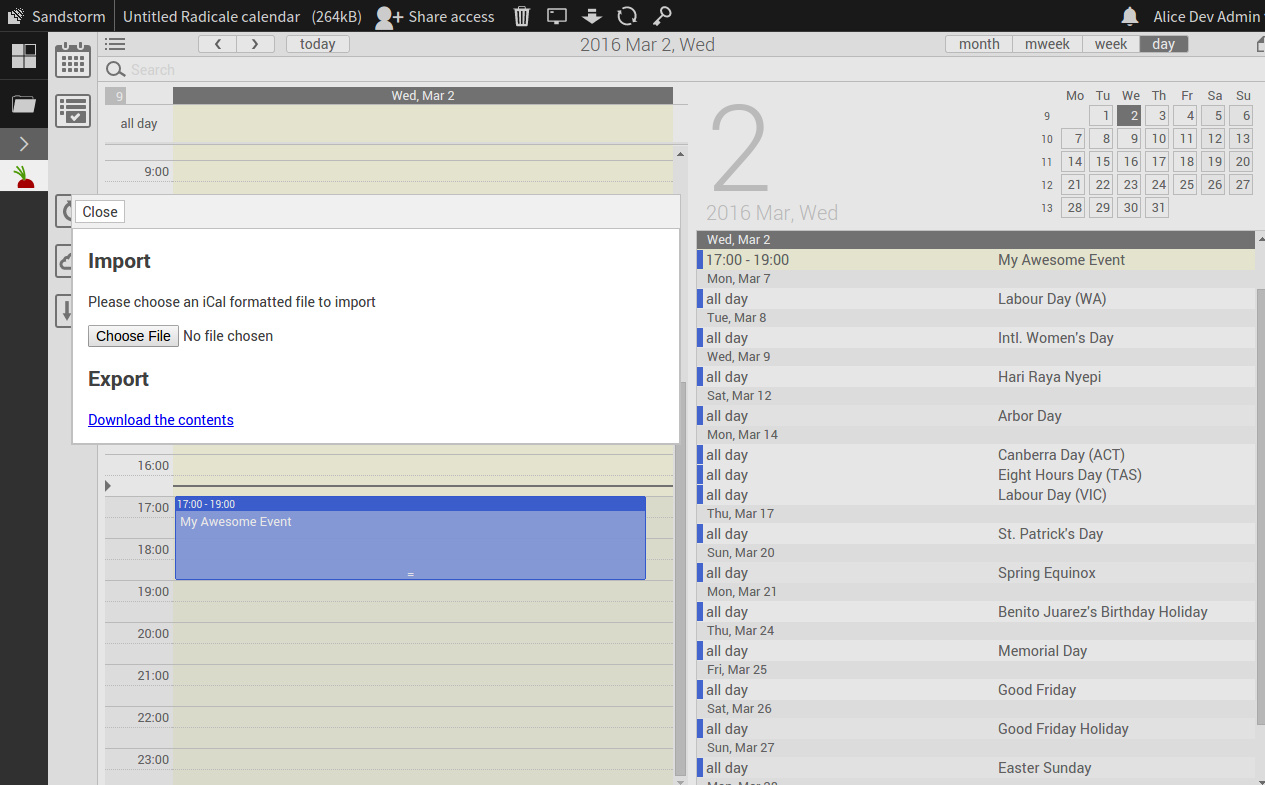Viewport: 1265px width, 785px height.
Task: Click the download backup arrow icon
Action: click(591, 16)
